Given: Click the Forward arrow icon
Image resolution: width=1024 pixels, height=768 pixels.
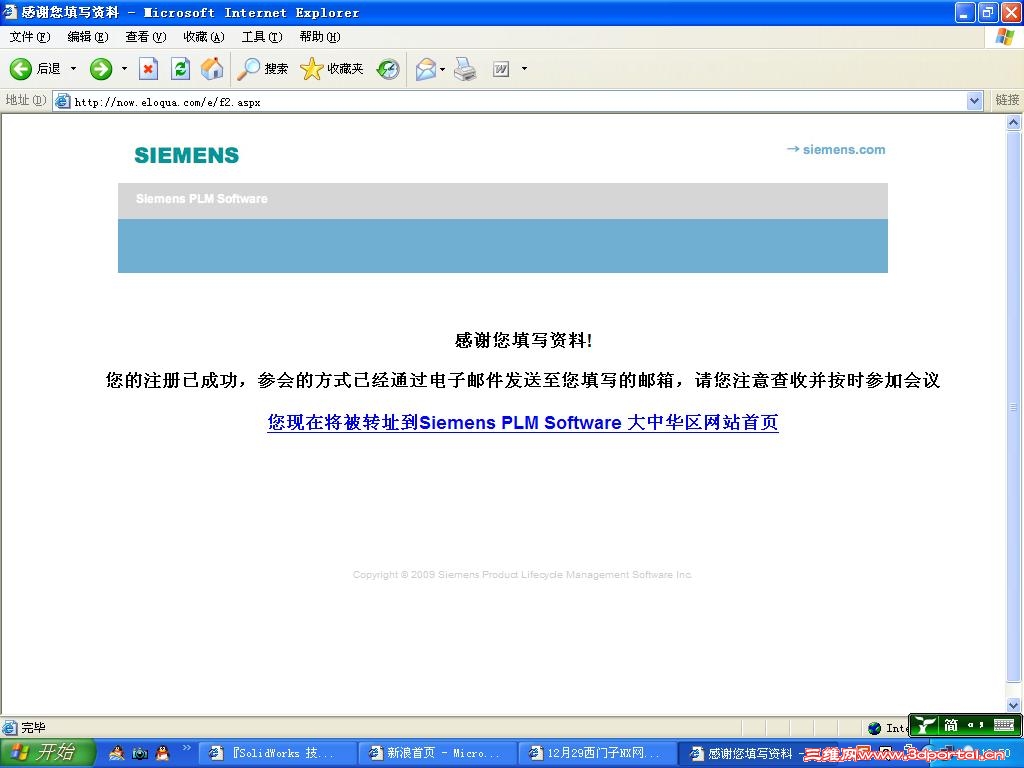Looking at the screenshot, I should tap(101, 69).
